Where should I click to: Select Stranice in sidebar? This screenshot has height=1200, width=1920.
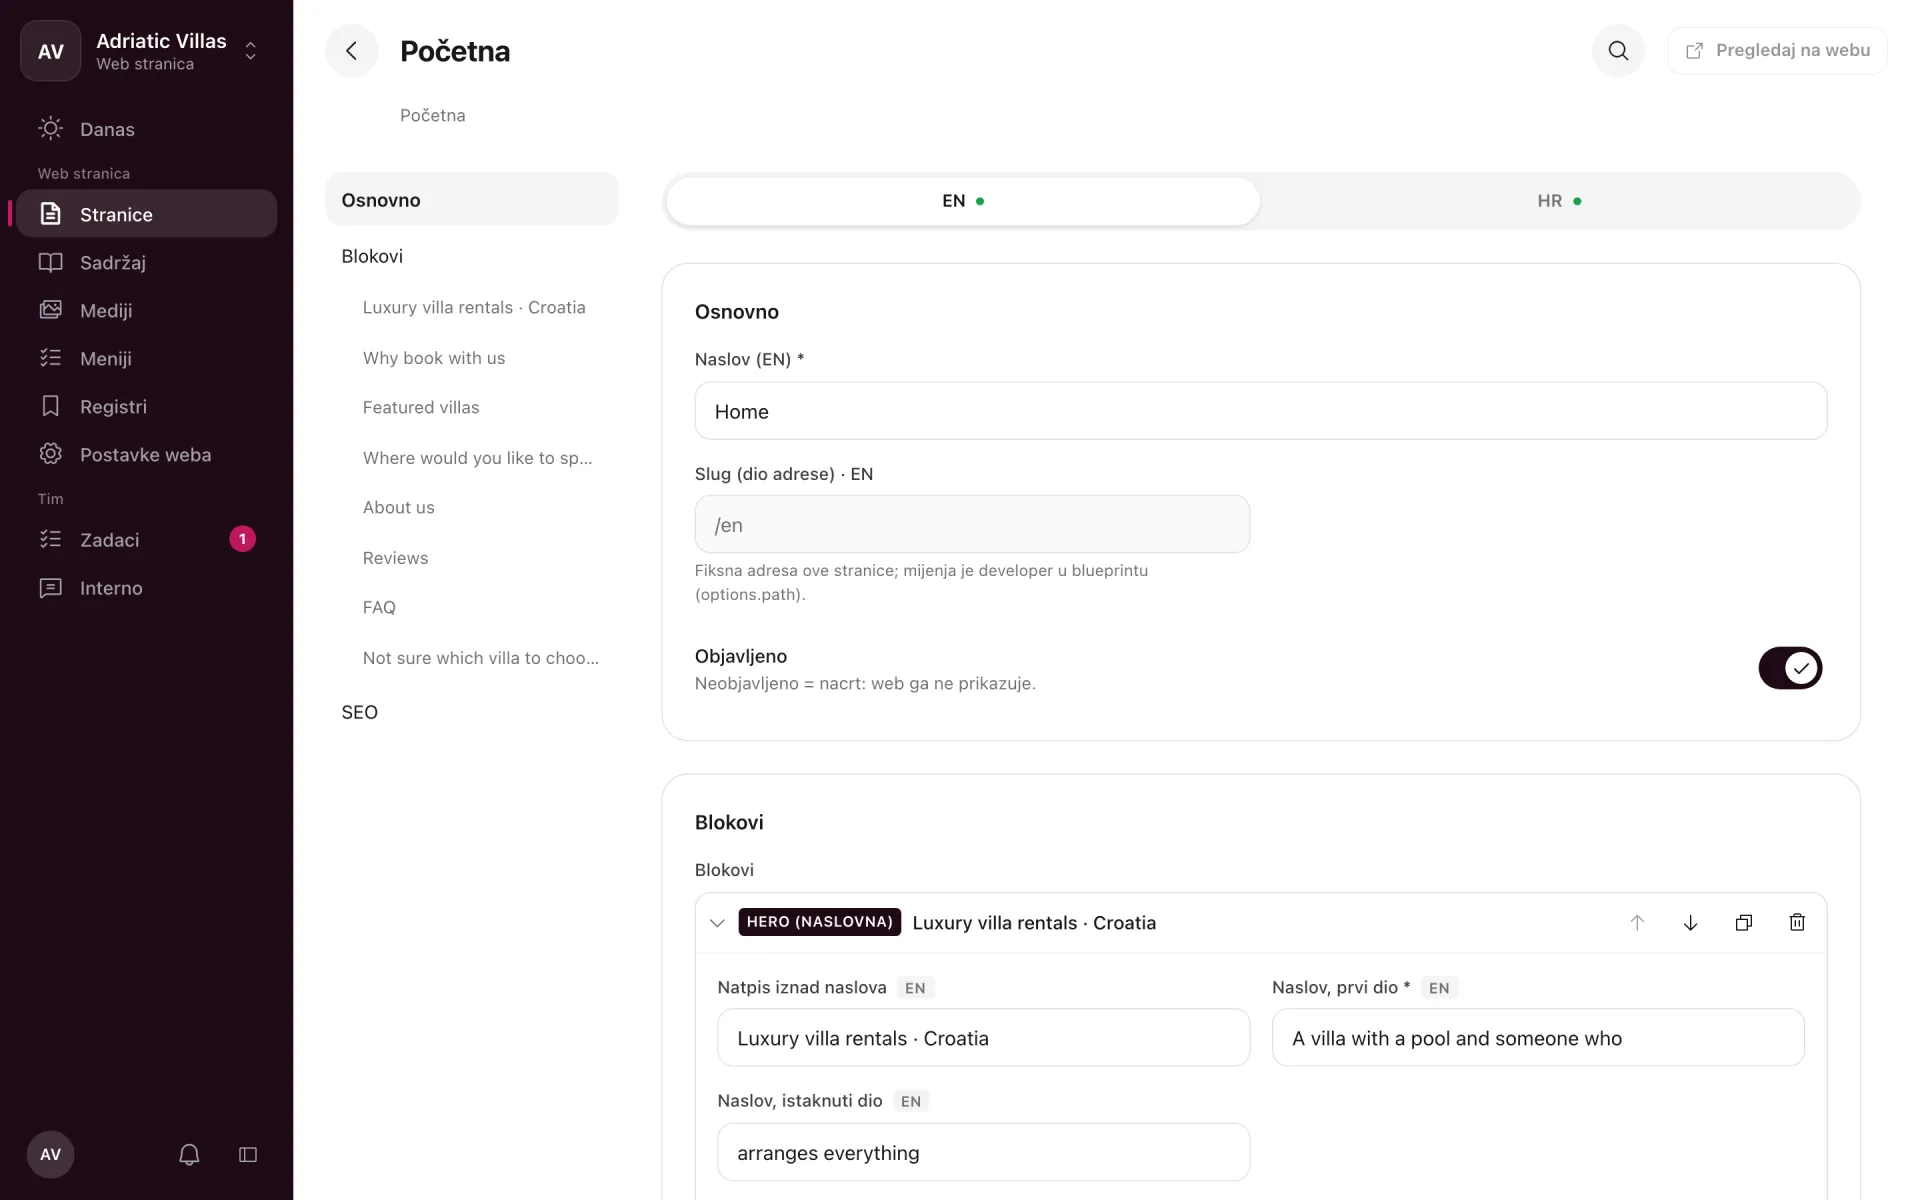pos(146,214)
